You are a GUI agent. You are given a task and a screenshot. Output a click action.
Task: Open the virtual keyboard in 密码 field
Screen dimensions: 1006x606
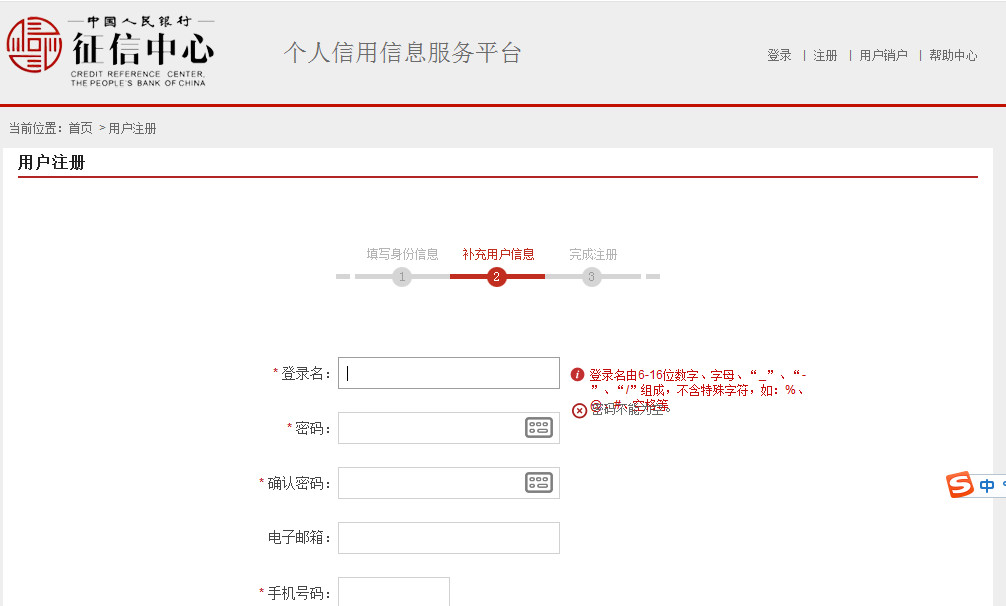(539, 428)
